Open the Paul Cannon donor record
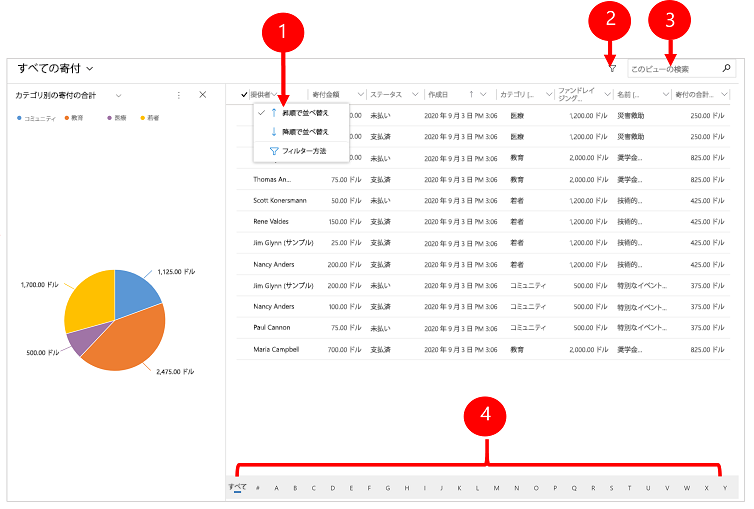 click(x=272, y=327)
